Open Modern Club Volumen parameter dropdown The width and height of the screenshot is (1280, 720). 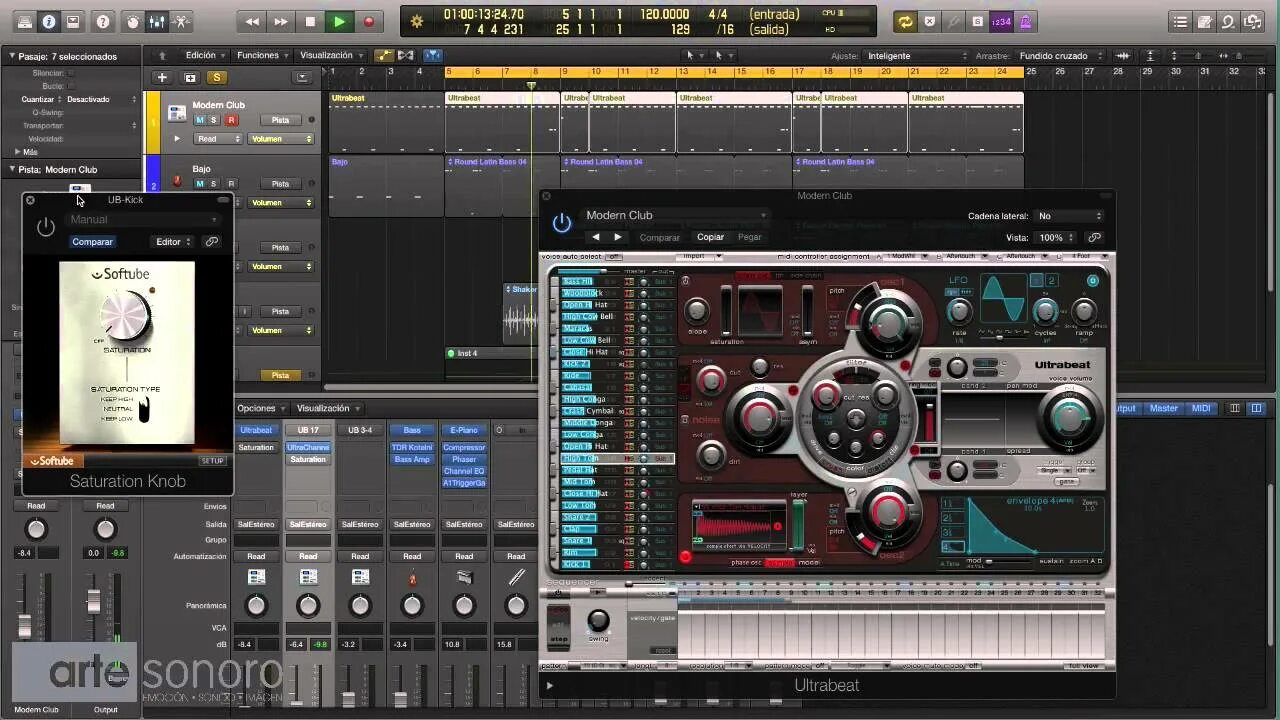281,139
